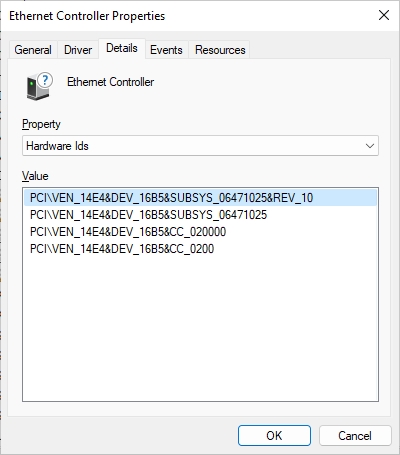Screen dimensions: 400x455
Task: Close the Ethernet Controller Properties window
Action: click(384, 15)
